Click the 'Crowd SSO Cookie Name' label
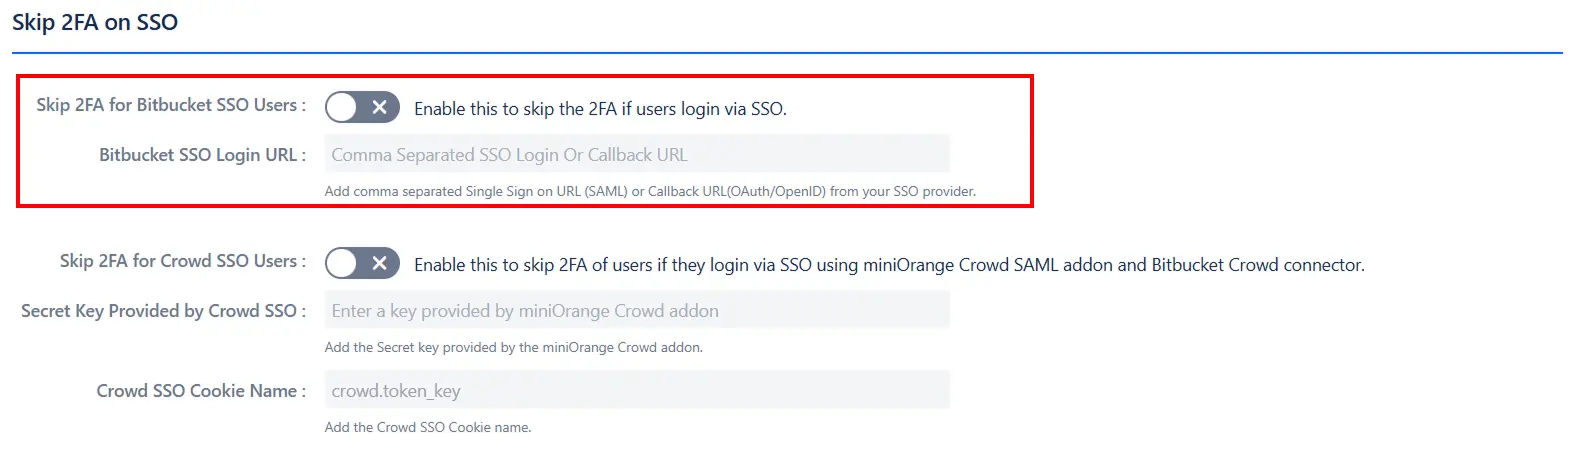Screen dimensions: 1572x462 (201, 391)
